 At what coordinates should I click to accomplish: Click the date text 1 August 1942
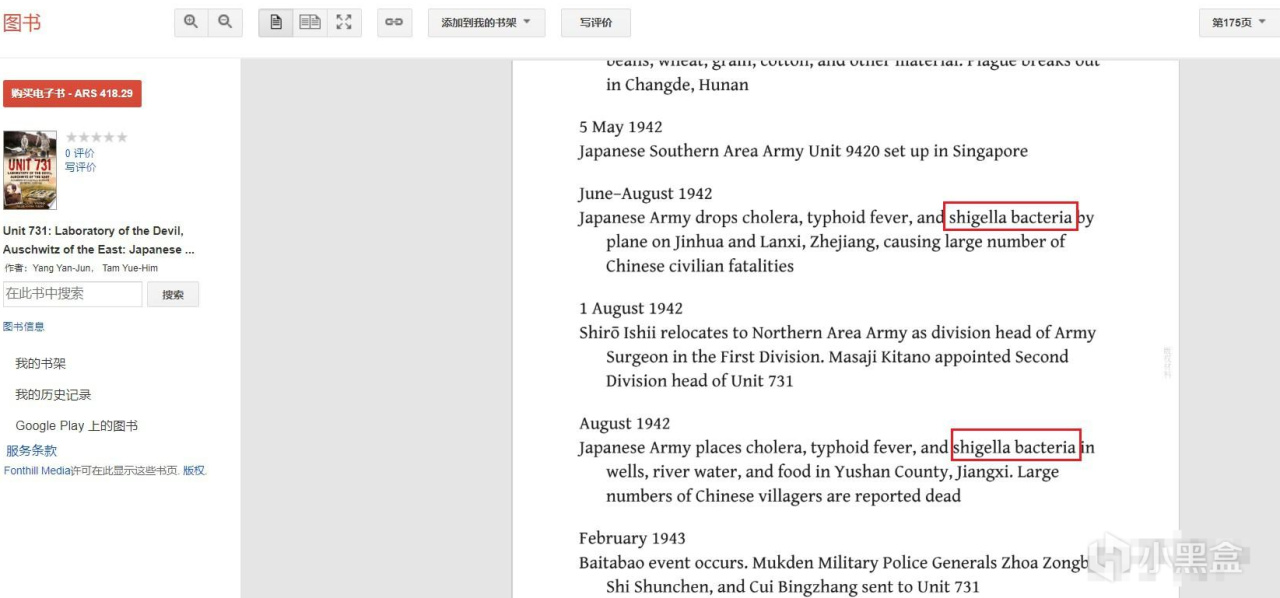coord(631,309)
